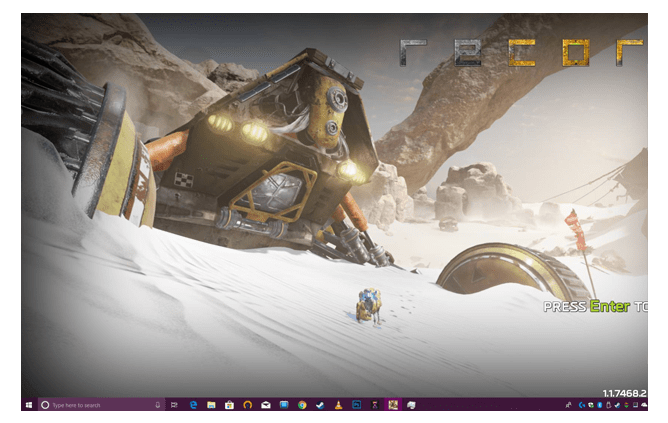Launch Microsoft Edge from the taskbar
Image resolution: width=668 pixels, height=423 pixels.
coord(193,405)
